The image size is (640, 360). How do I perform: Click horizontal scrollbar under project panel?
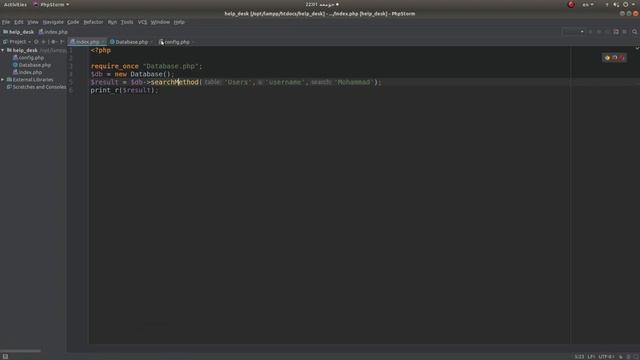click(x=20, y=350)
